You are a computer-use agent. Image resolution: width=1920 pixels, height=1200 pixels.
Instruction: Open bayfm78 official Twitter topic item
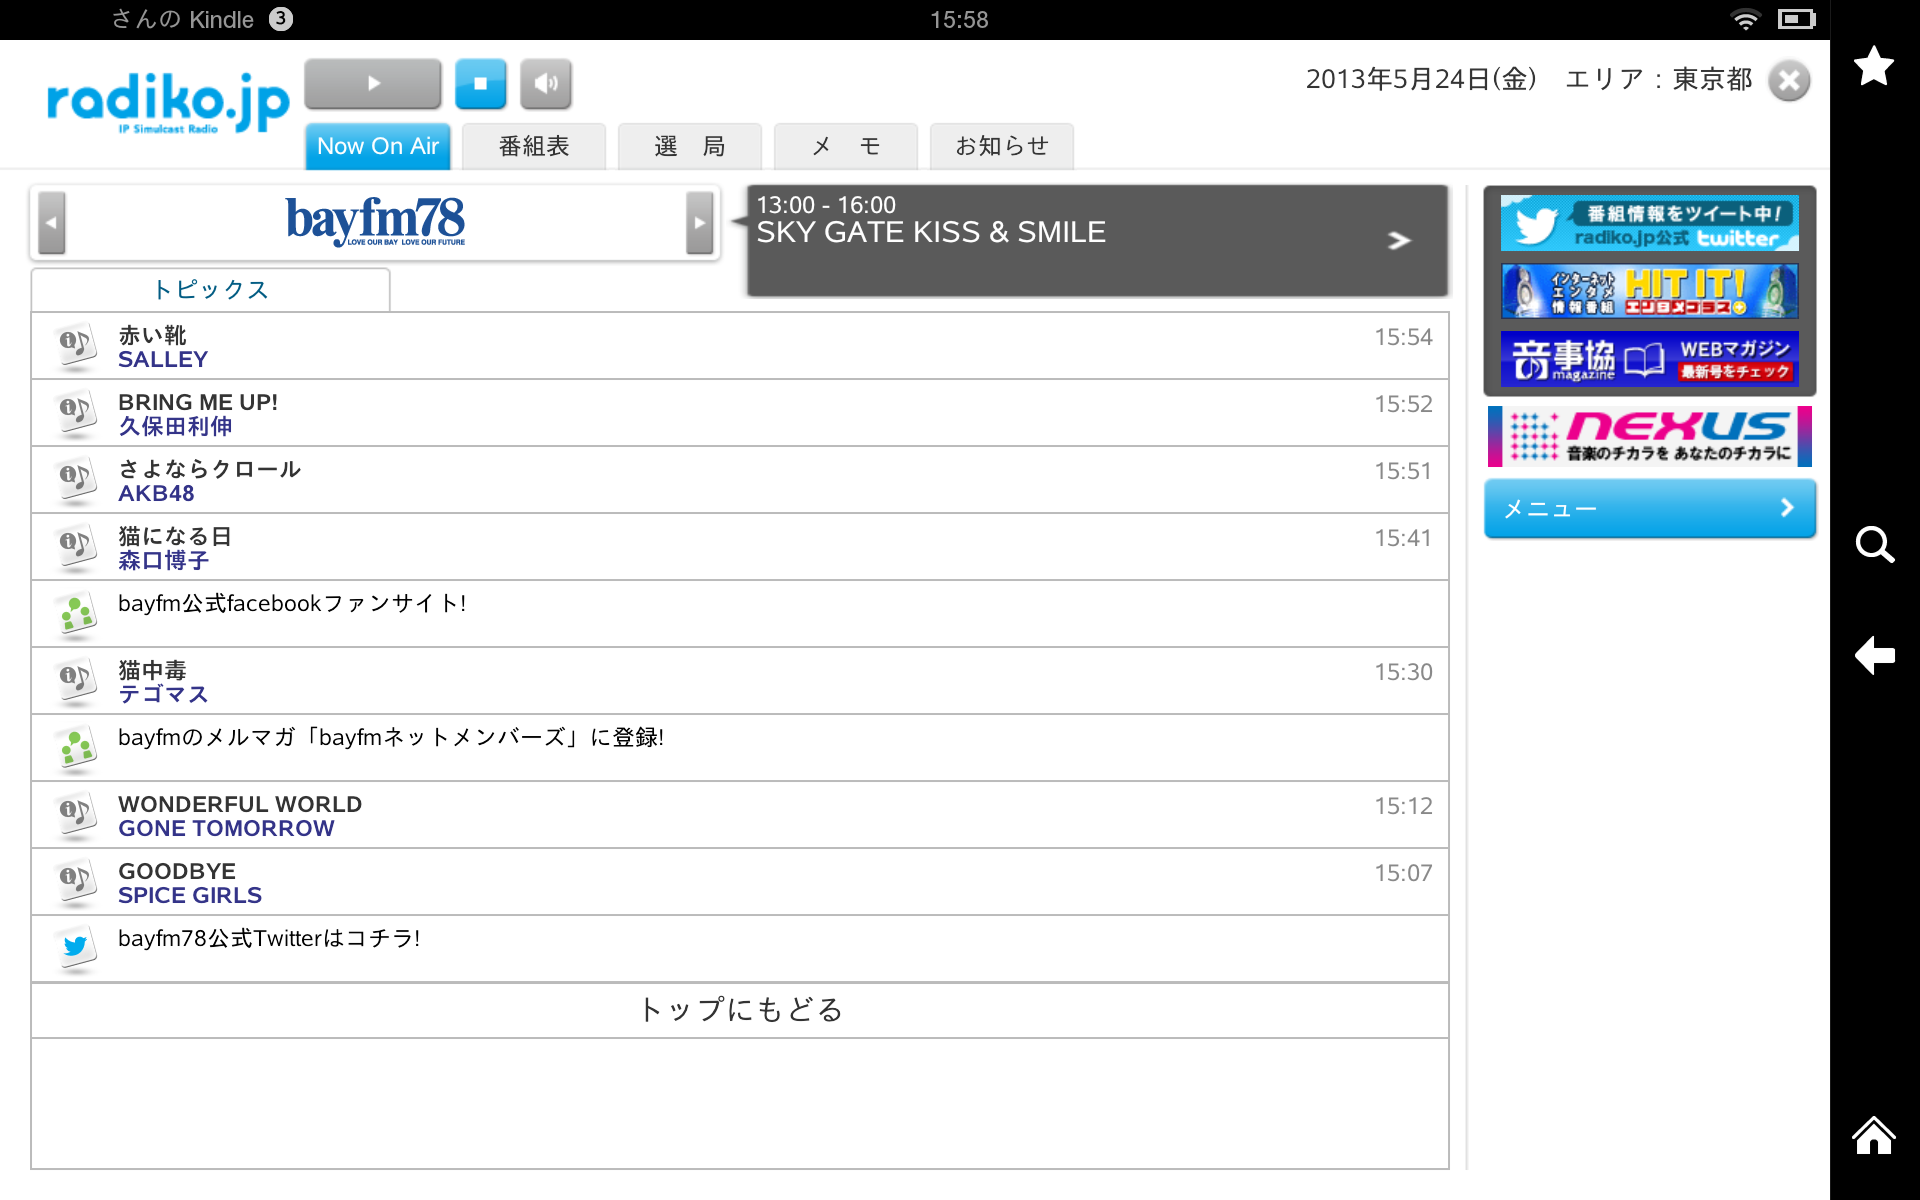[268, 939]
